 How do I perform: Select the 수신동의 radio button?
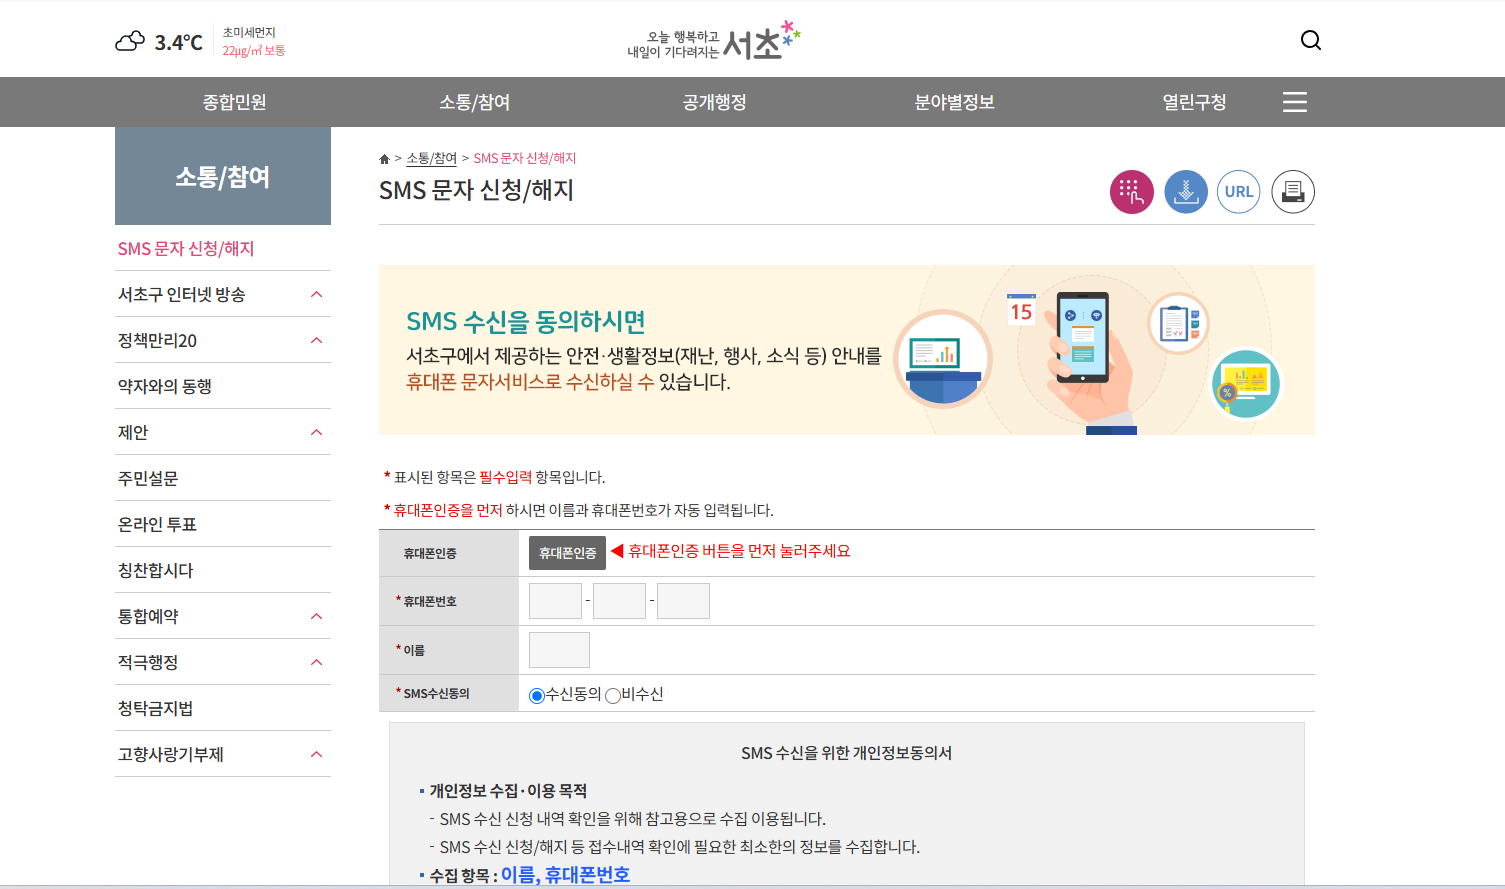(x=537, y=696)
